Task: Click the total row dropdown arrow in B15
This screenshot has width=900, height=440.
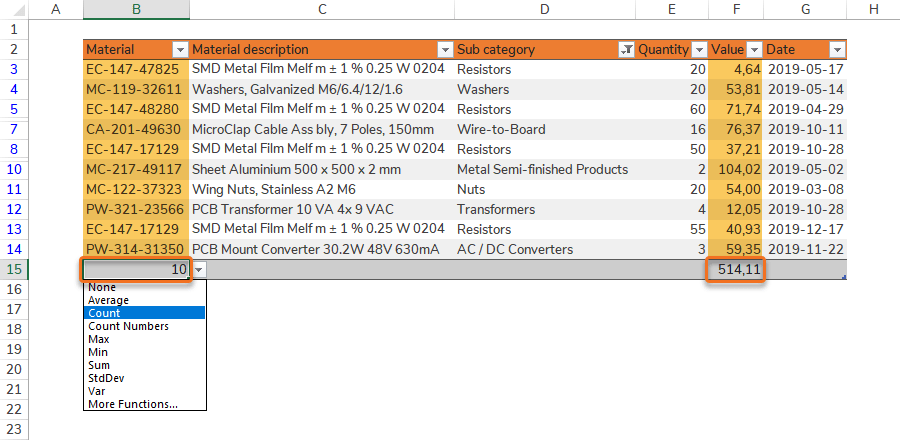Action: (x=199, y=270)
